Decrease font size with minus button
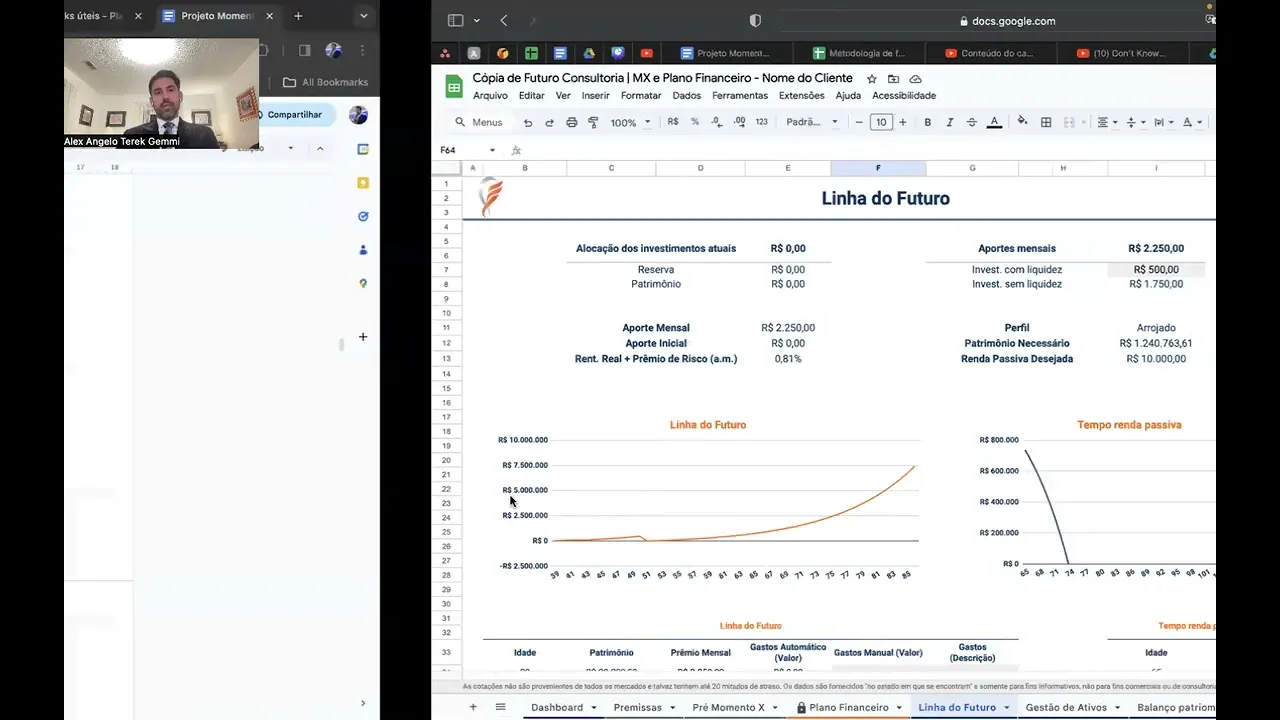Screen dimensions: 1280x720 click(859, 122)
